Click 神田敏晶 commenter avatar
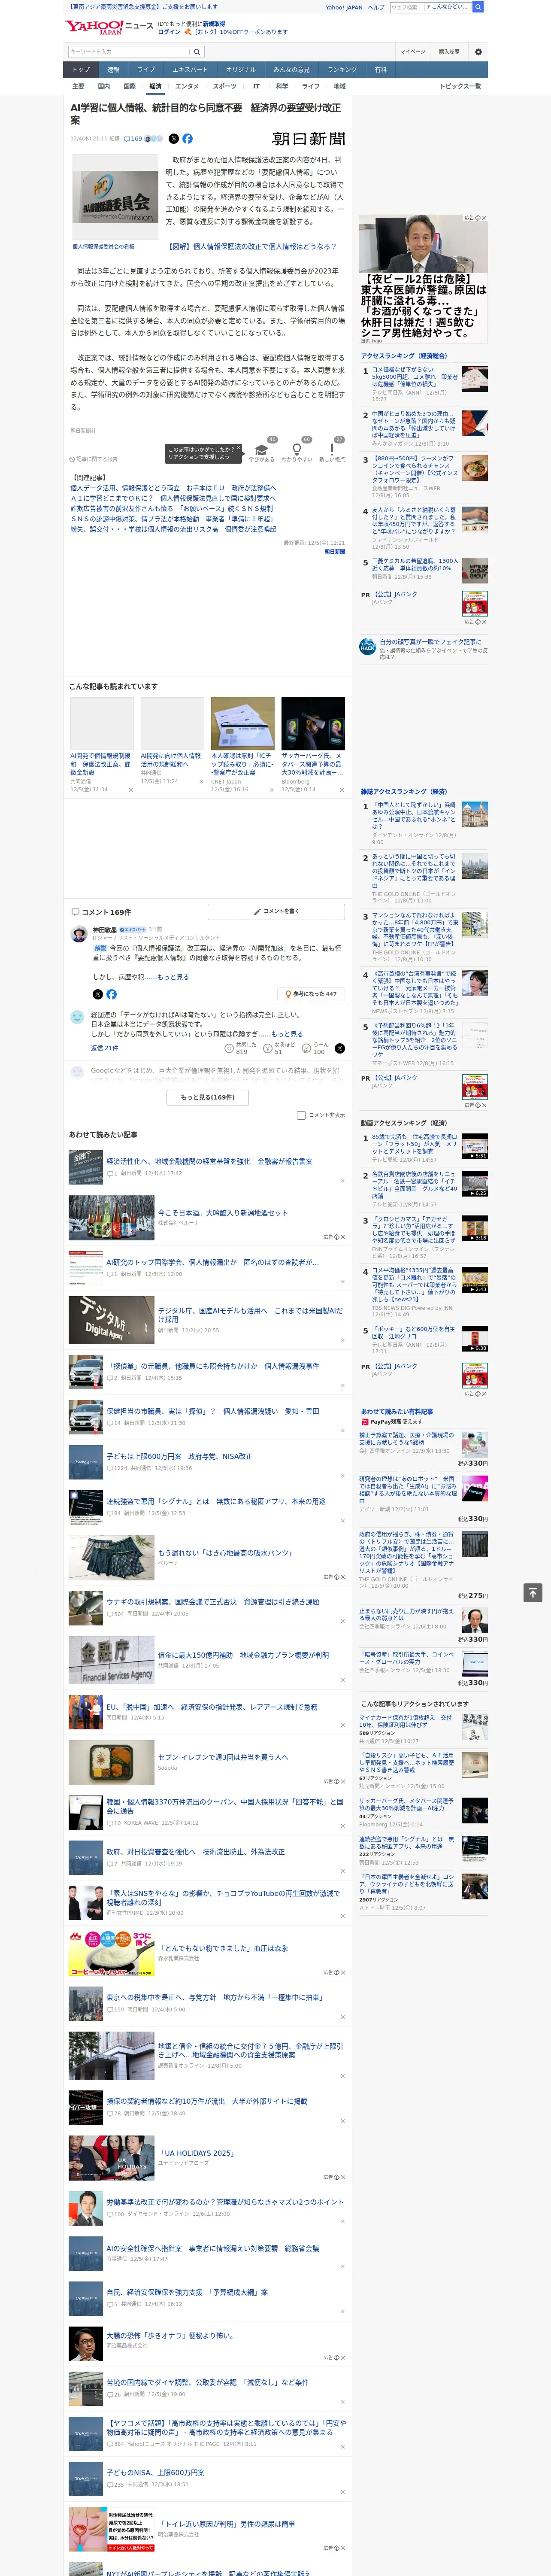551x2576 pixels. point(78,934)
